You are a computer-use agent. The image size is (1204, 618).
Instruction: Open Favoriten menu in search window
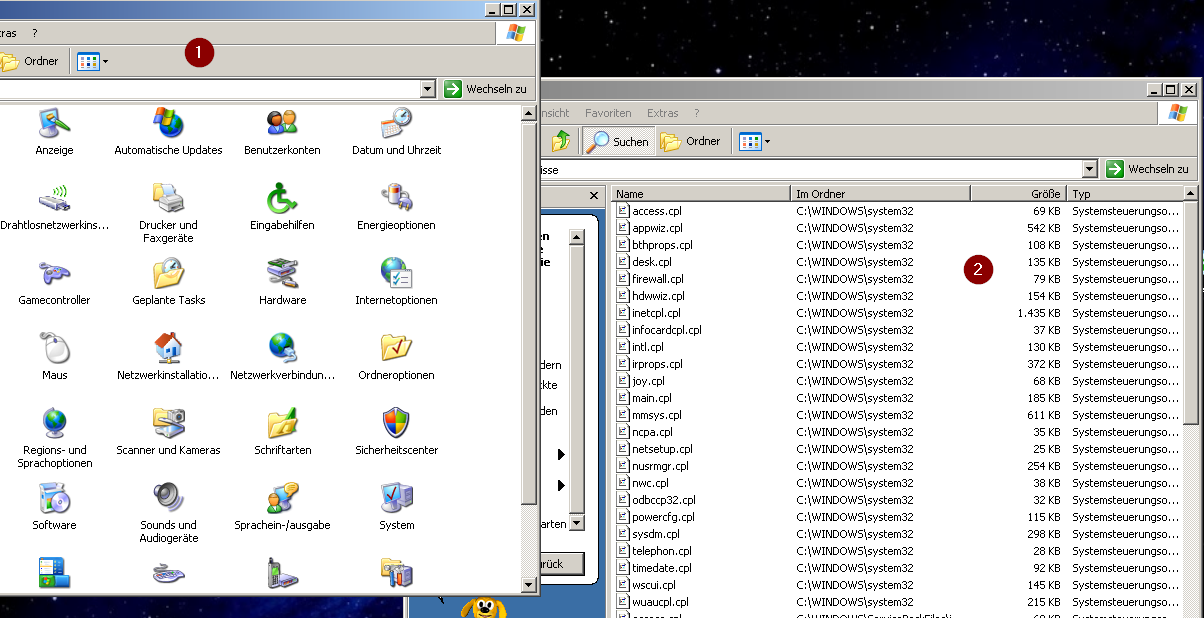click(608, 113)
